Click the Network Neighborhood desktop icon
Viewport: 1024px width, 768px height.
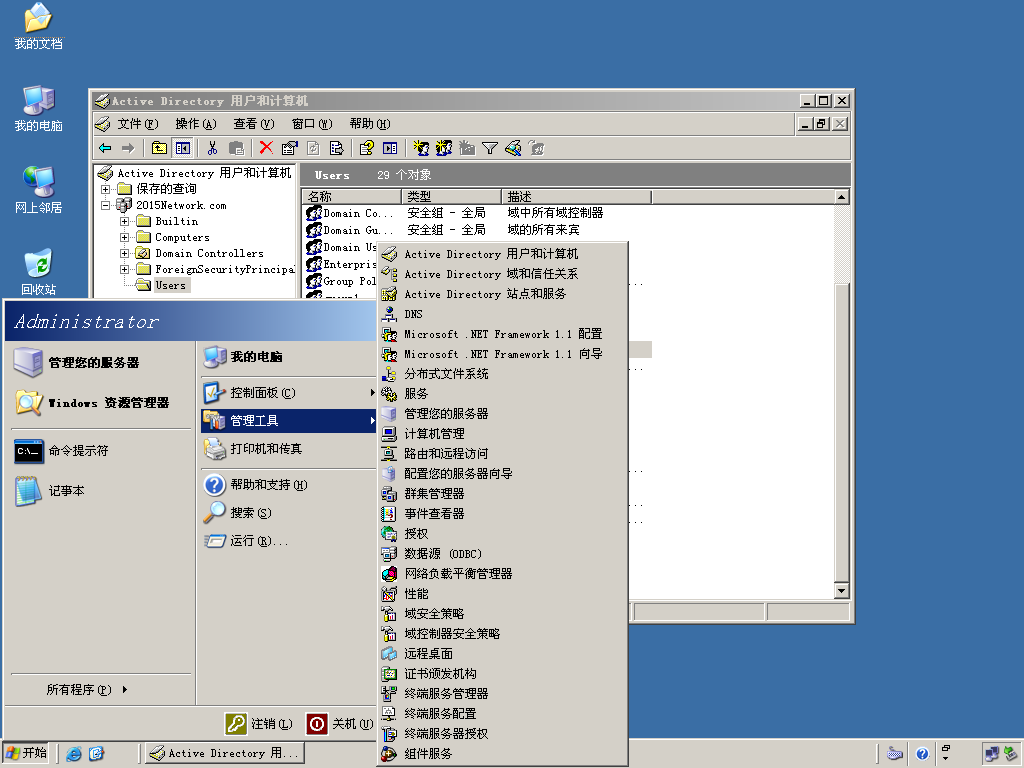coord(39,190)
